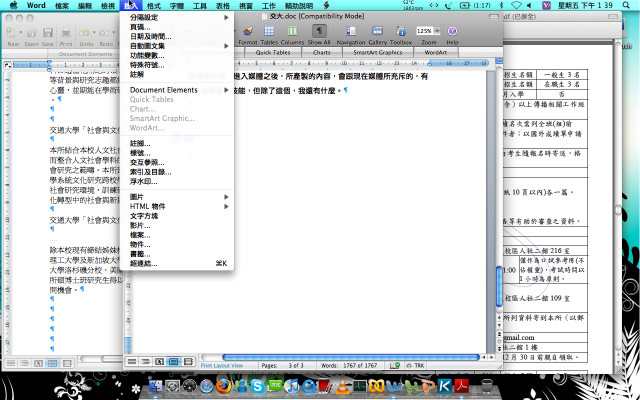Choose 交互參照... menu item

click(178, 162)
